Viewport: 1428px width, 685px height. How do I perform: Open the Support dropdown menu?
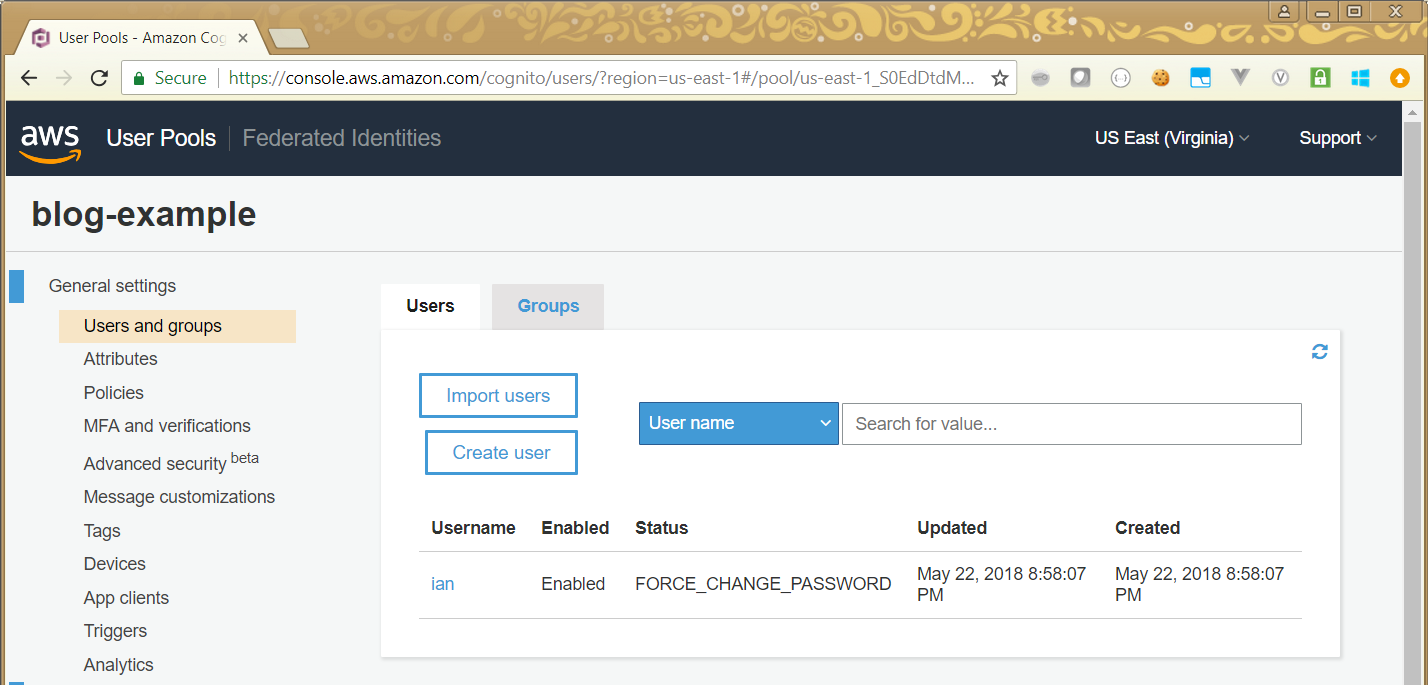1337,138
